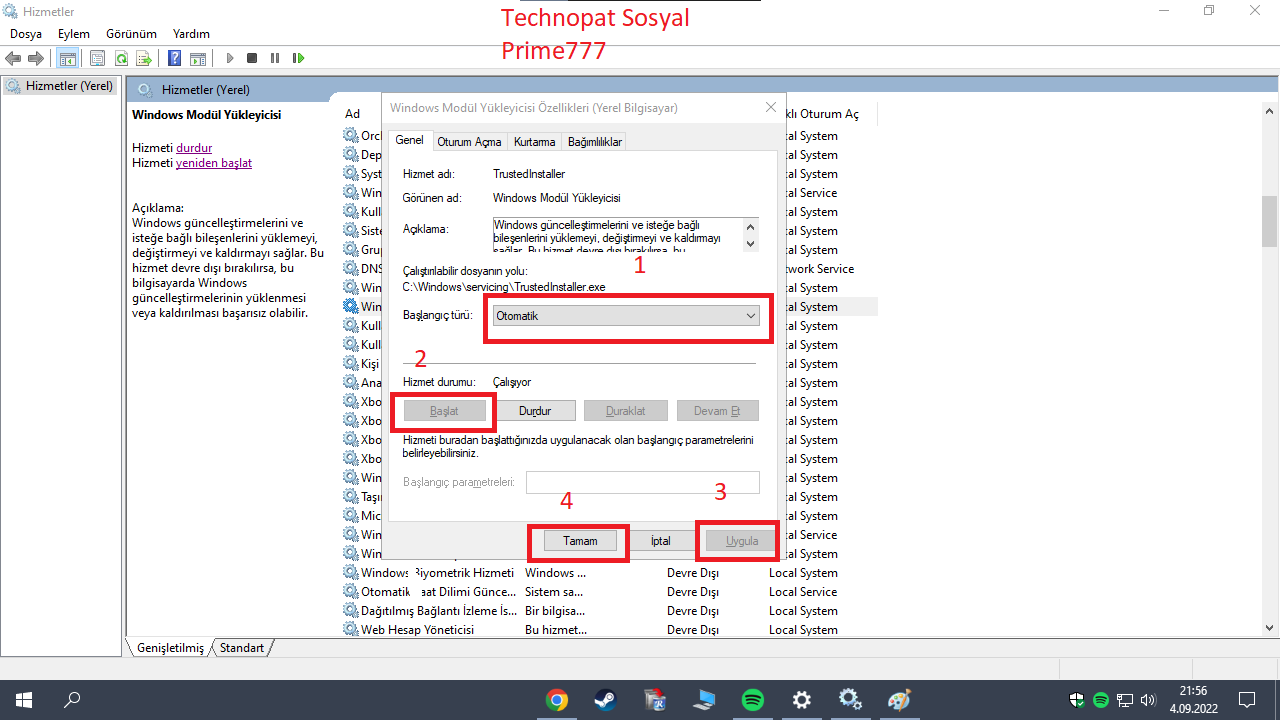This screenshot has height=720, width=1280.
Task: Click the Back arrow in the toolbar
Action: pyautogui.click(x=14, y=59)
